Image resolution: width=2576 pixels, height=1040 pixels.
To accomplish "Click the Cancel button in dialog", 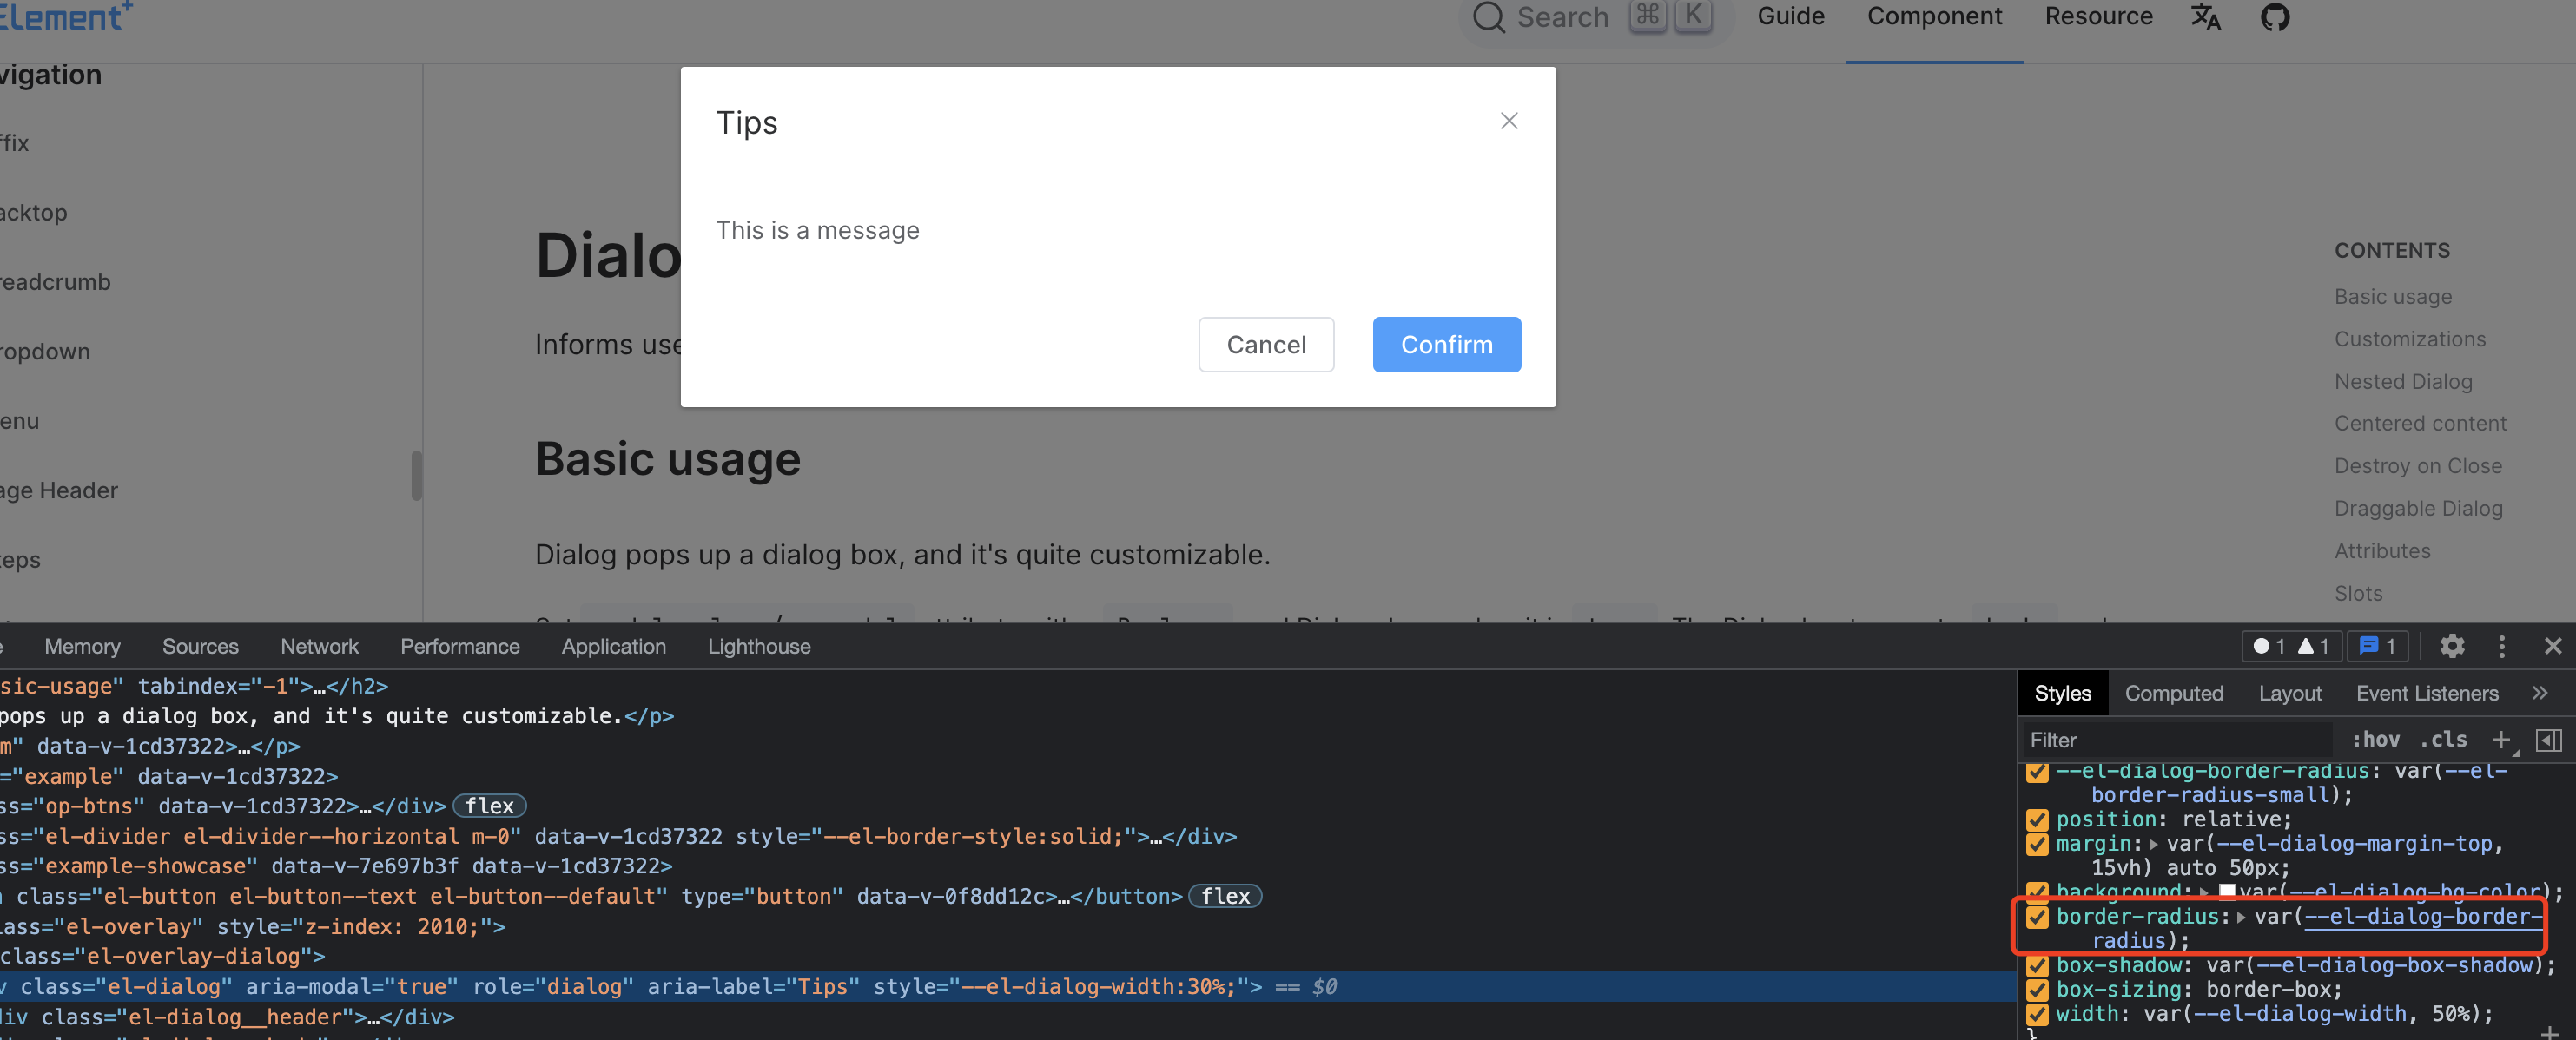I will (x=1265, y=344).
